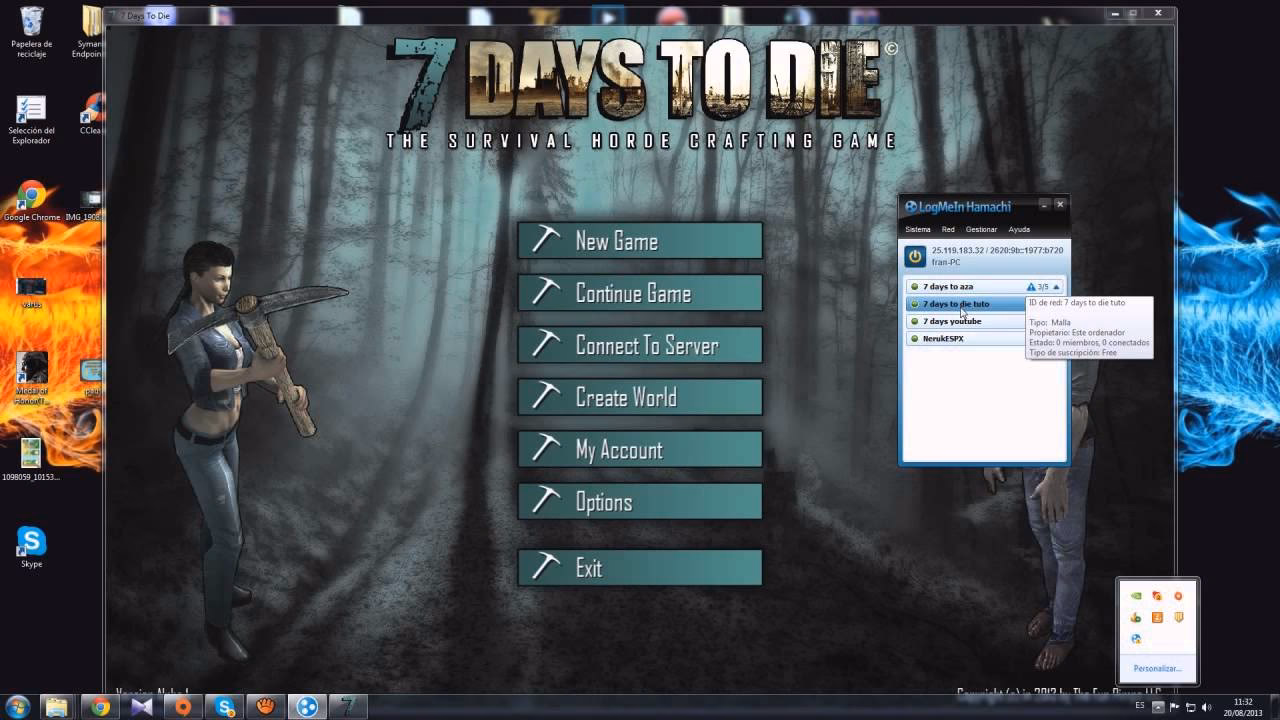
Task: Click the yellow shield icon in tray popup
Action: click(x=1178, y=617)
